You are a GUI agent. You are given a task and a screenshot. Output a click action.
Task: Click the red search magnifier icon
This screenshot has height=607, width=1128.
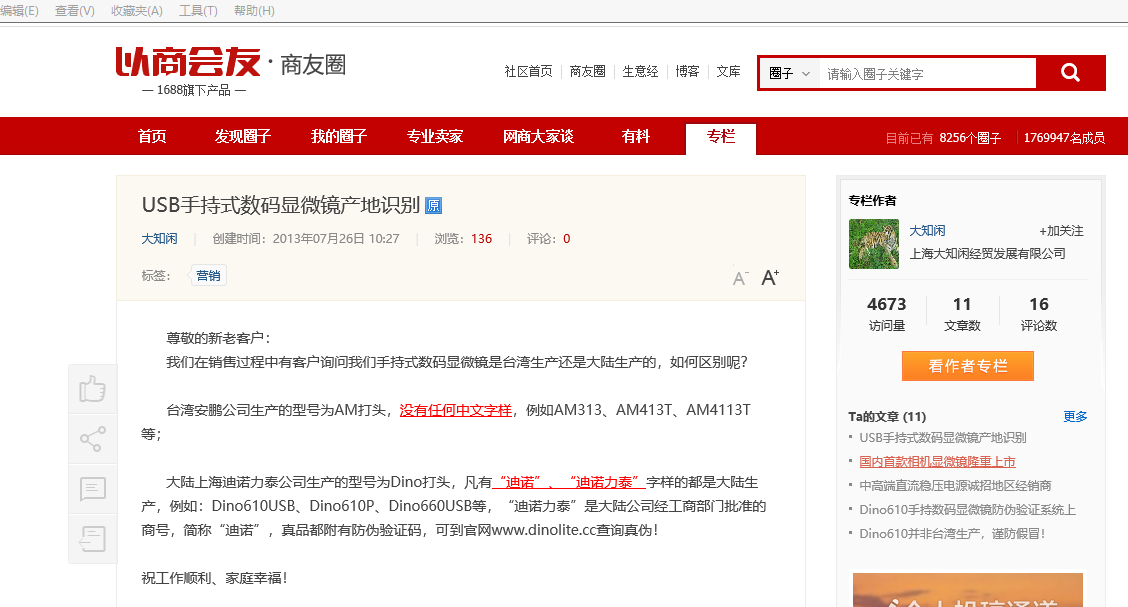(1070, 72)
